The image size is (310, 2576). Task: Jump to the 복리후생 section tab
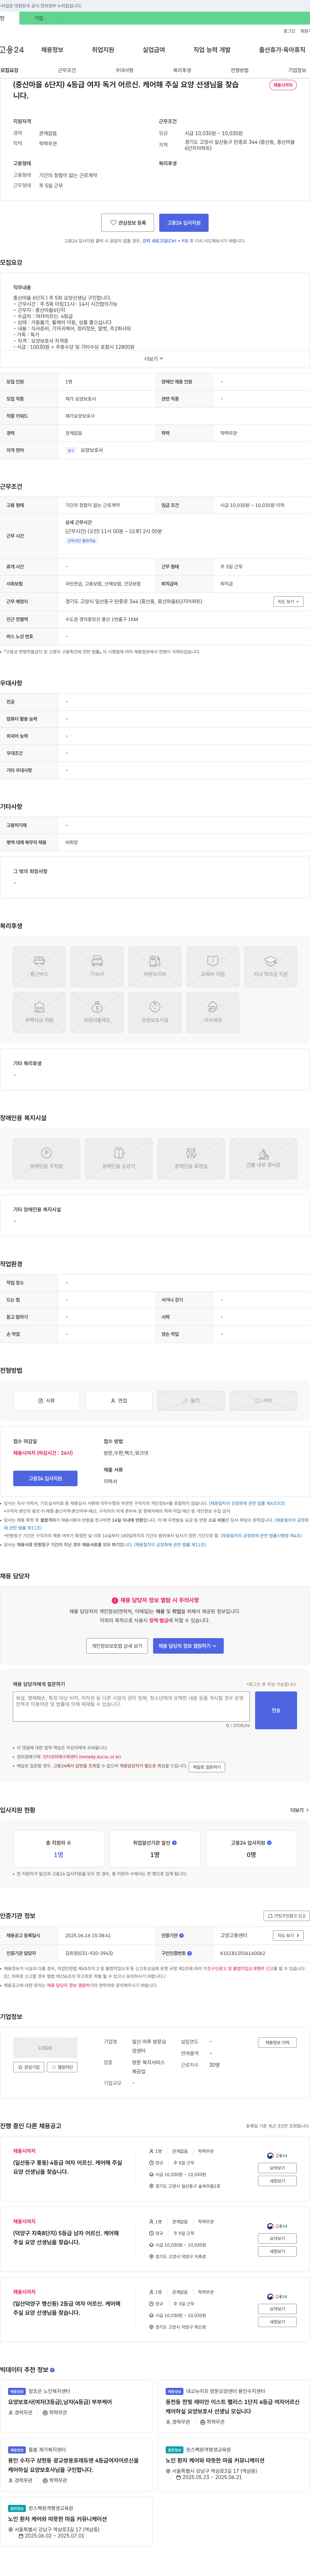(x=182, y=70)
